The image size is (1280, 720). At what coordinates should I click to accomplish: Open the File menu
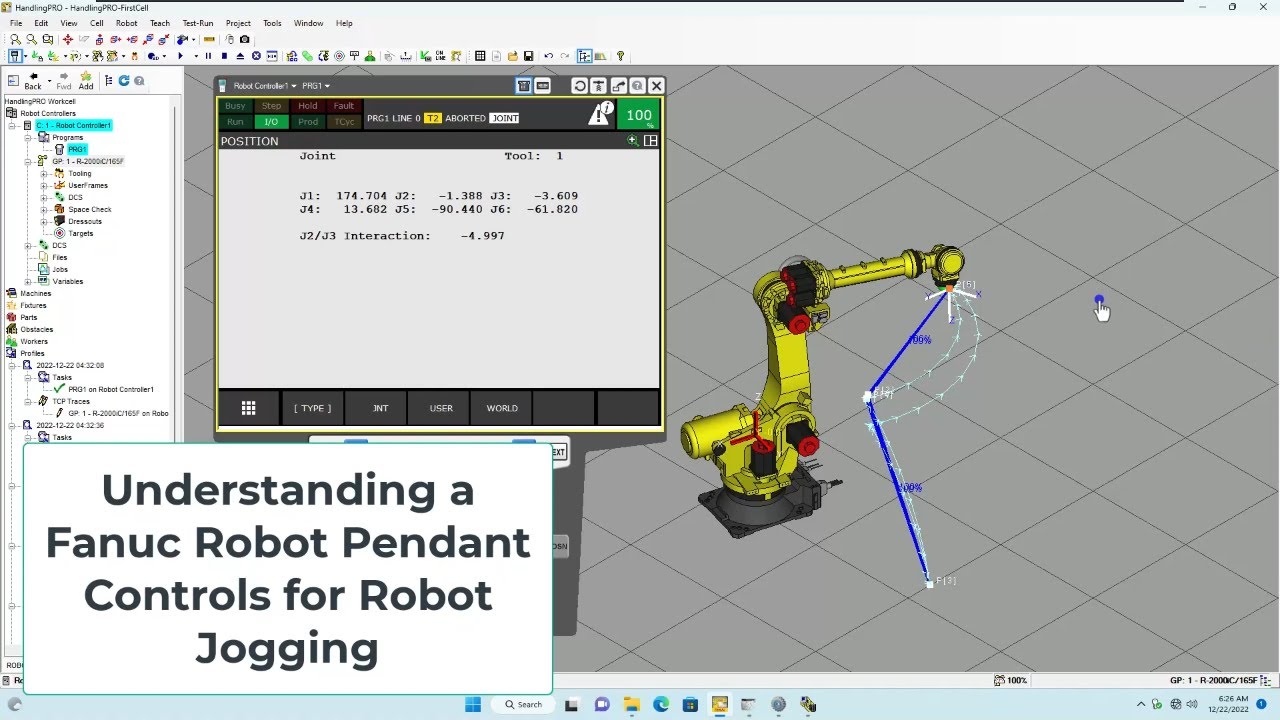(x=15, y=23)
